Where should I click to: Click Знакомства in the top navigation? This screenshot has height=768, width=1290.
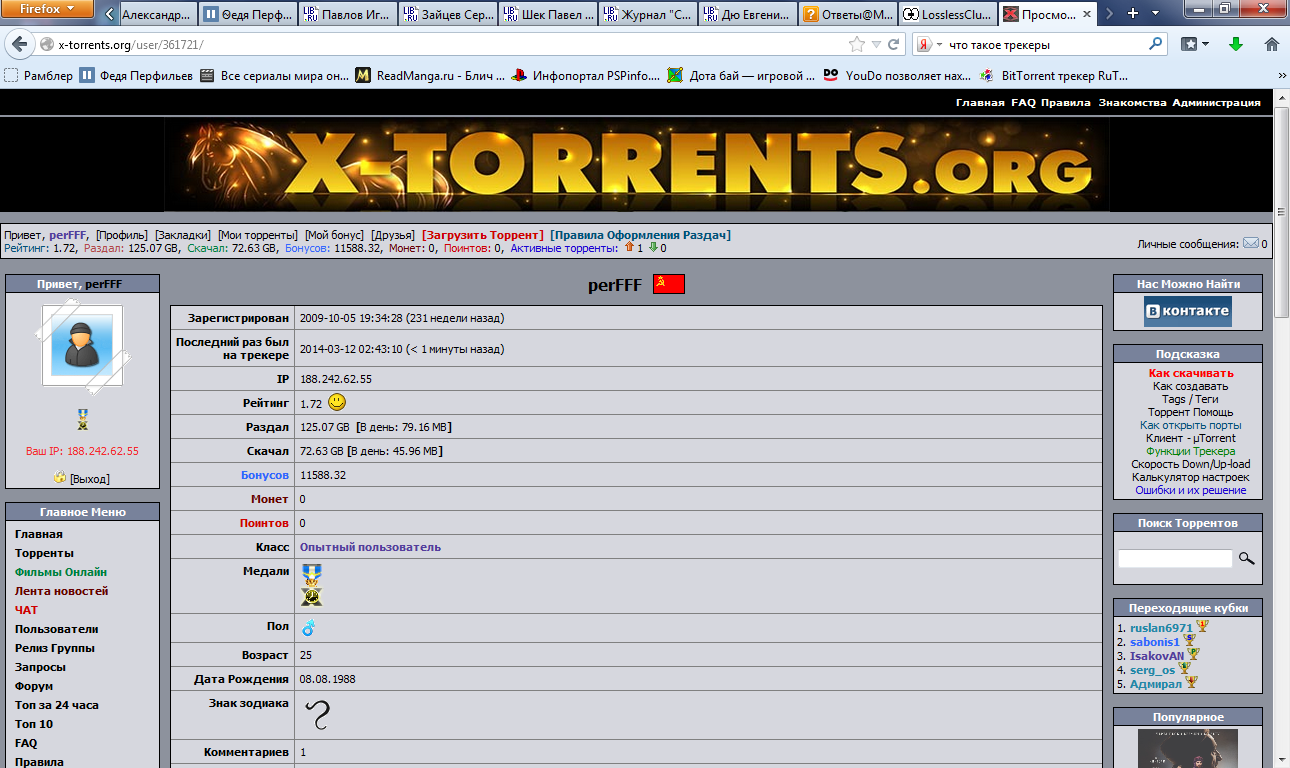1132,103
